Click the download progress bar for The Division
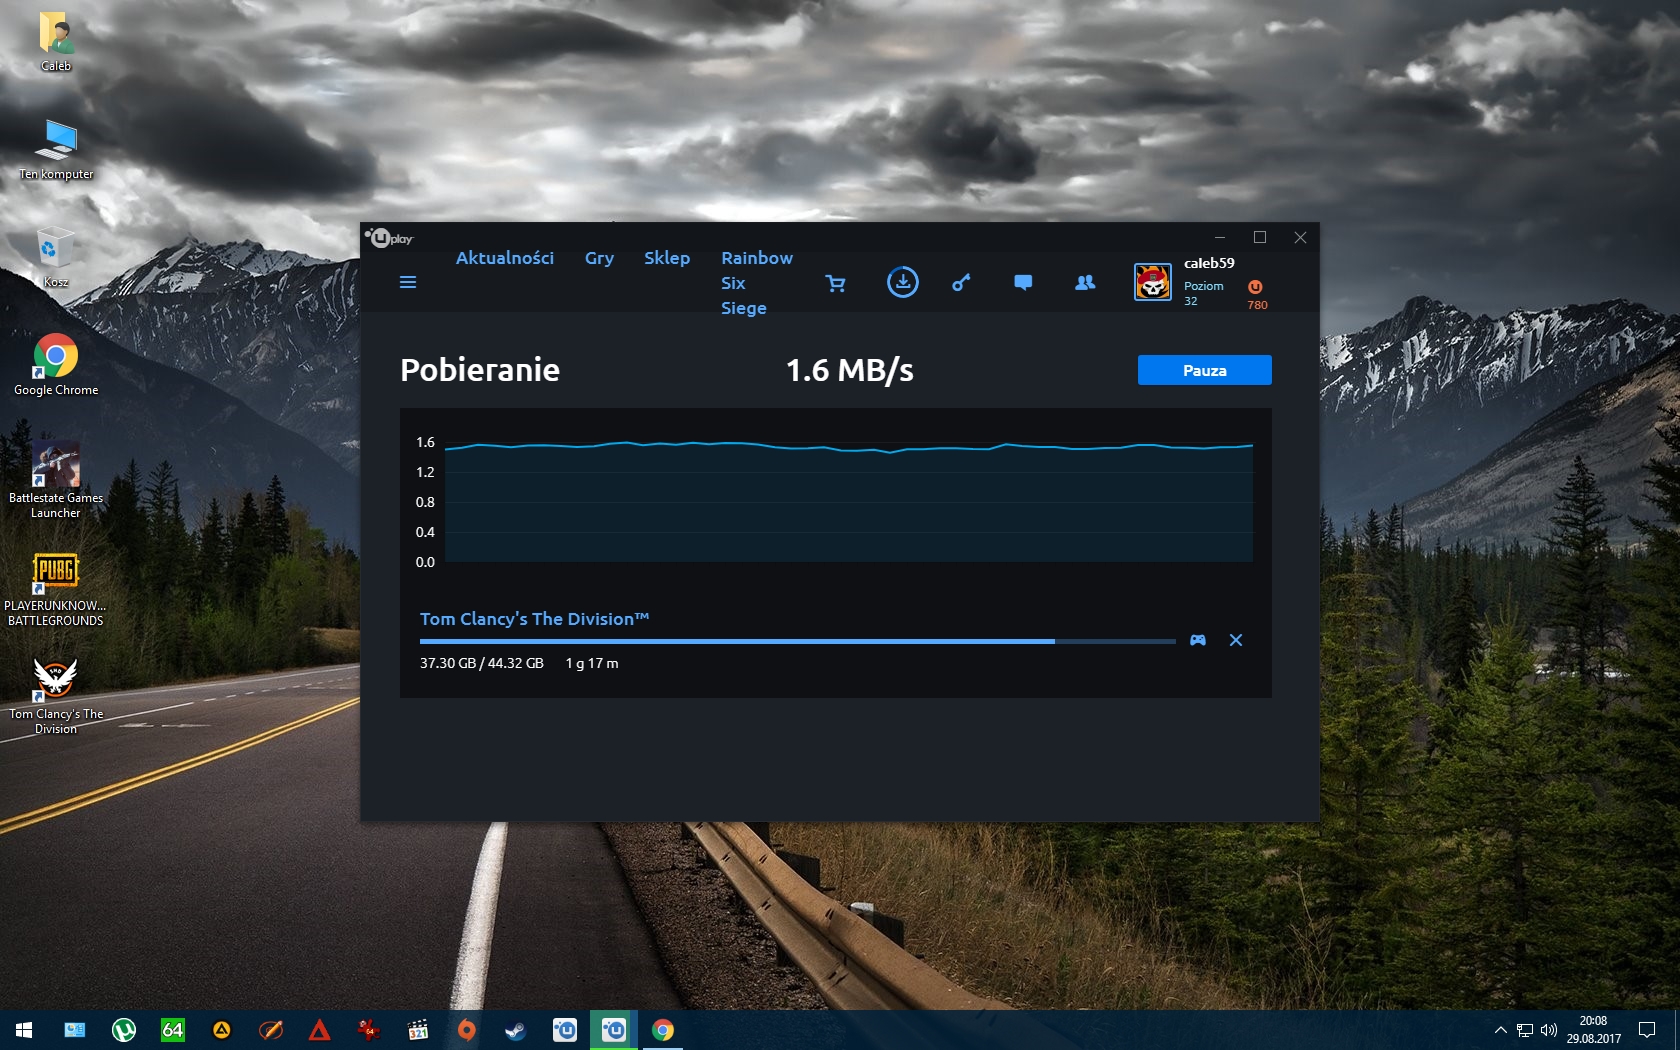 797,641
